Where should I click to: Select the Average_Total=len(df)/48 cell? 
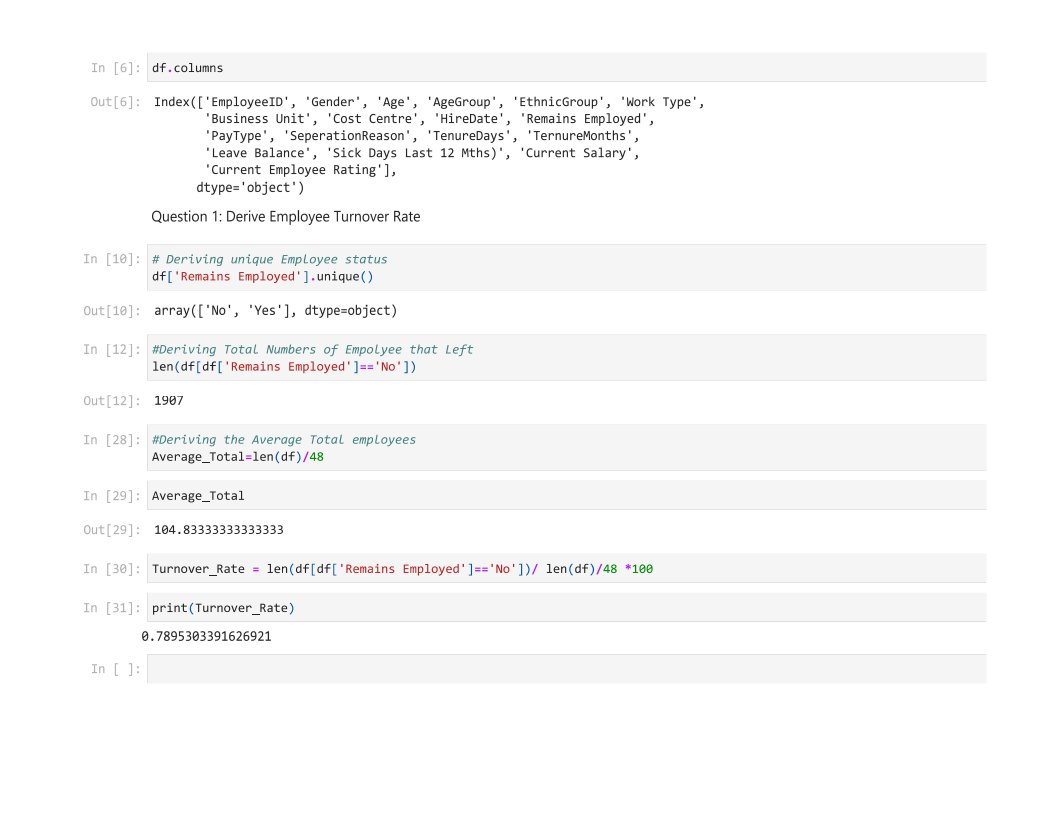tap(566, 448)
